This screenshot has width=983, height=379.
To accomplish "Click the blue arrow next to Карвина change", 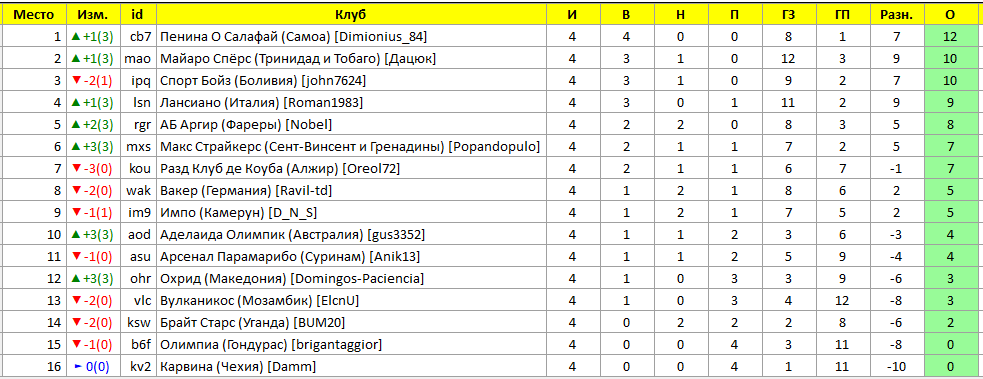I will coord(78,366).
